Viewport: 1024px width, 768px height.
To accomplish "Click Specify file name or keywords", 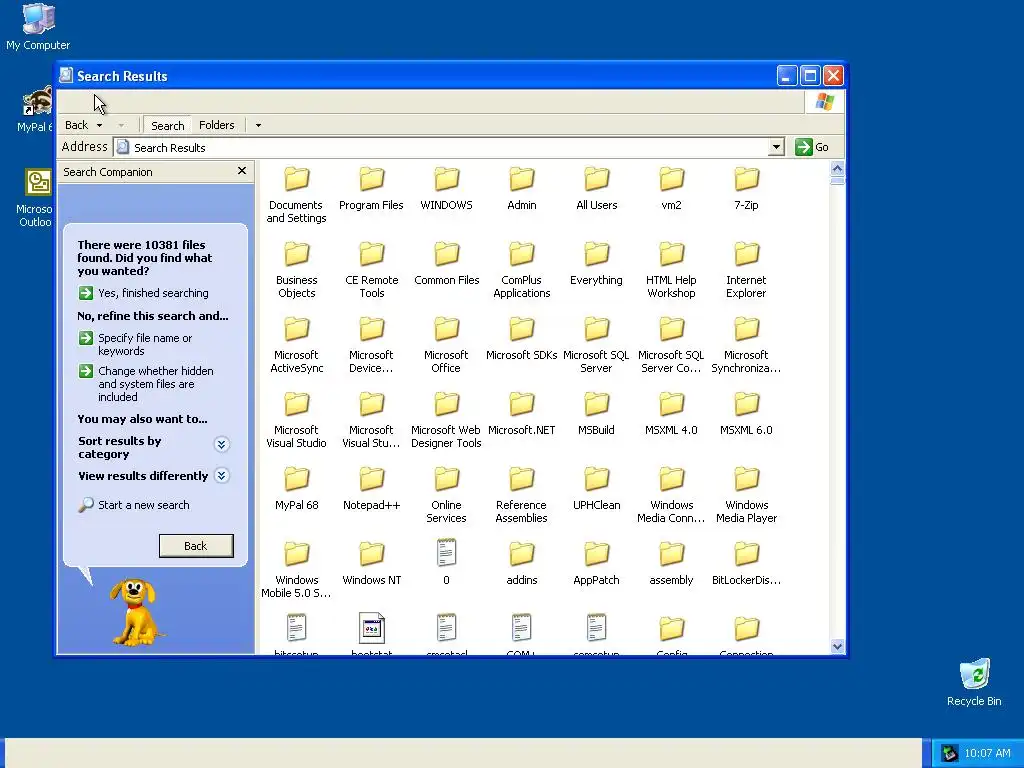I will (136, 344).
